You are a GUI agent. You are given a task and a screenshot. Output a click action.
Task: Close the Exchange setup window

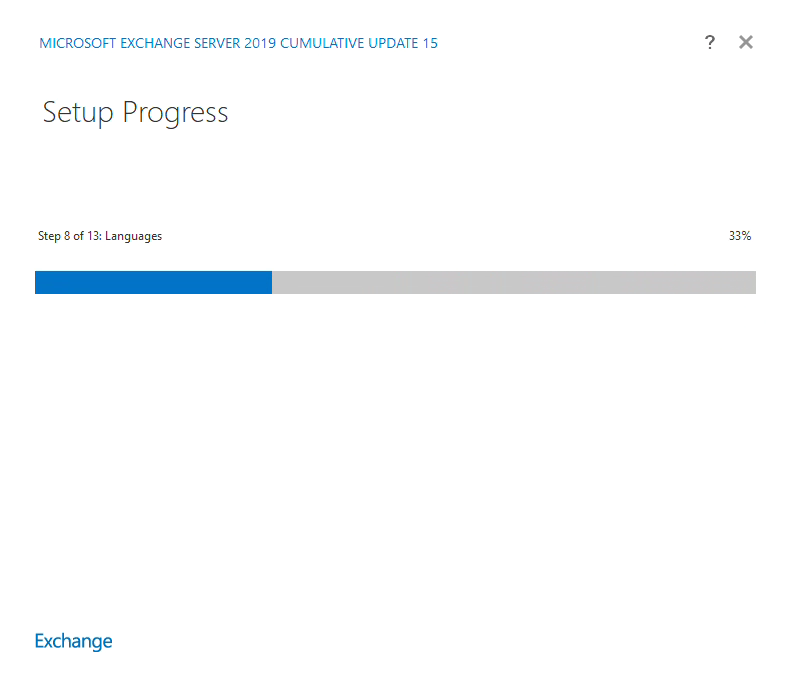coord(745,42)
